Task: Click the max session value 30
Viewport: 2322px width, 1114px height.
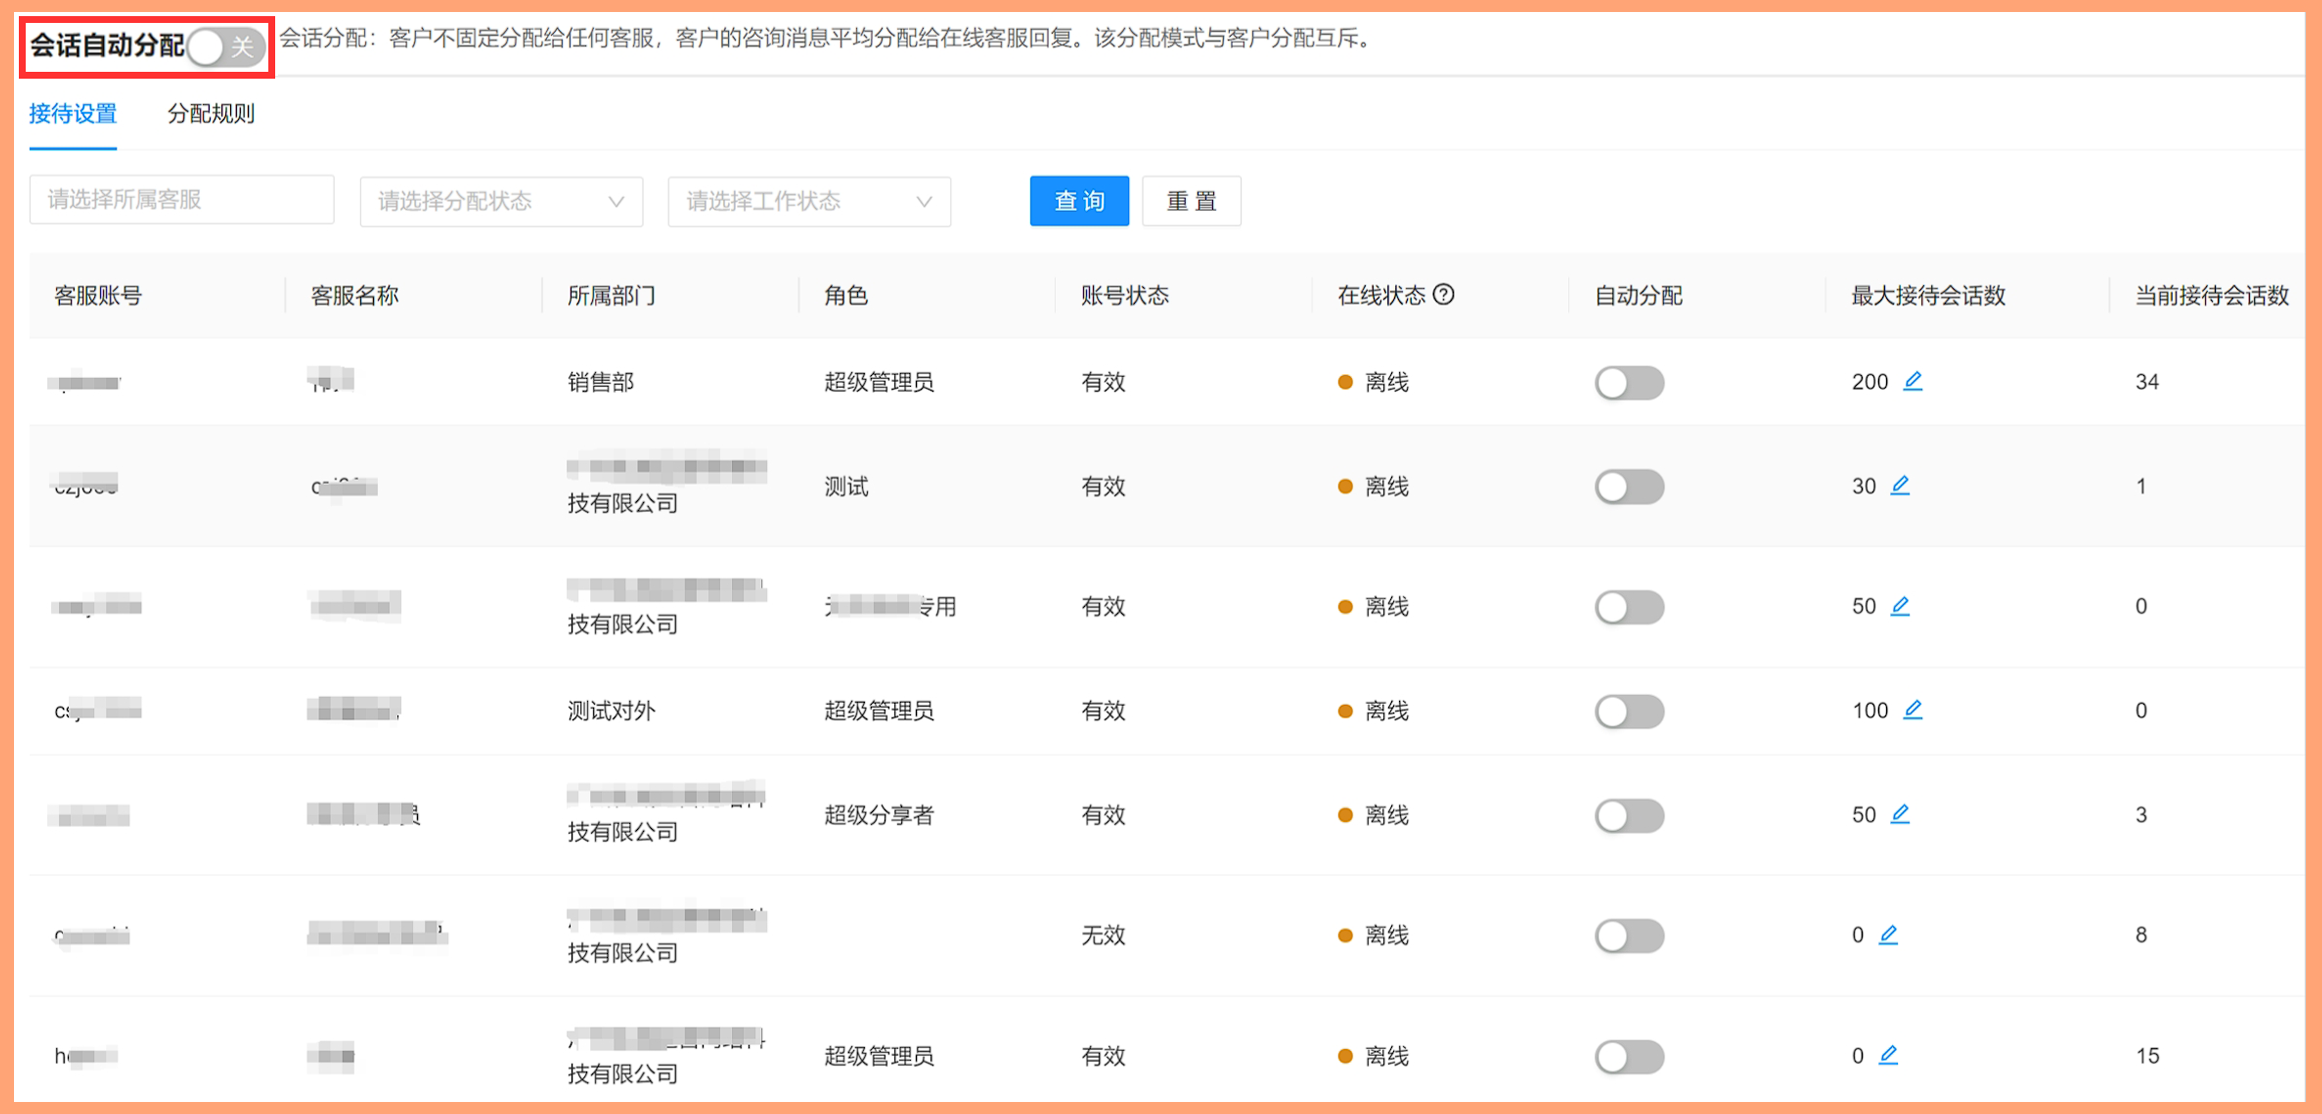Action: coord(1864,487)
